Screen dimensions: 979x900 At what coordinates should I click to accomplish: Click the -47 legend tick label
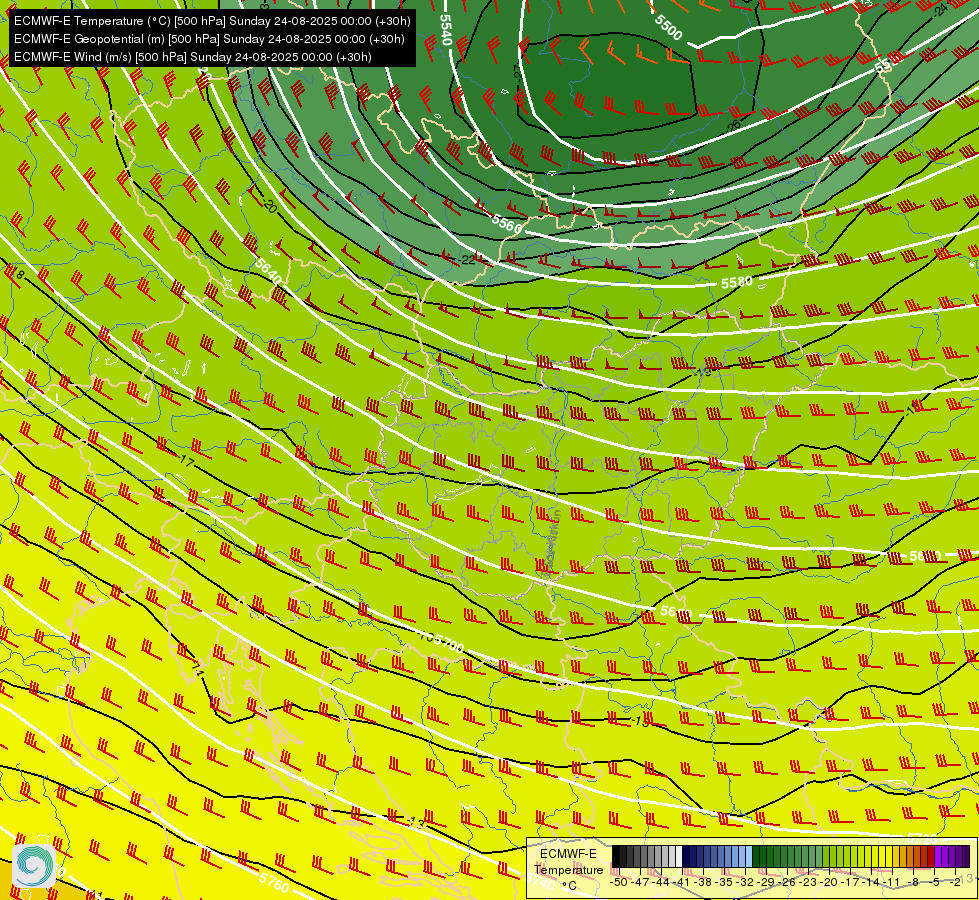[x=641, y=882]
